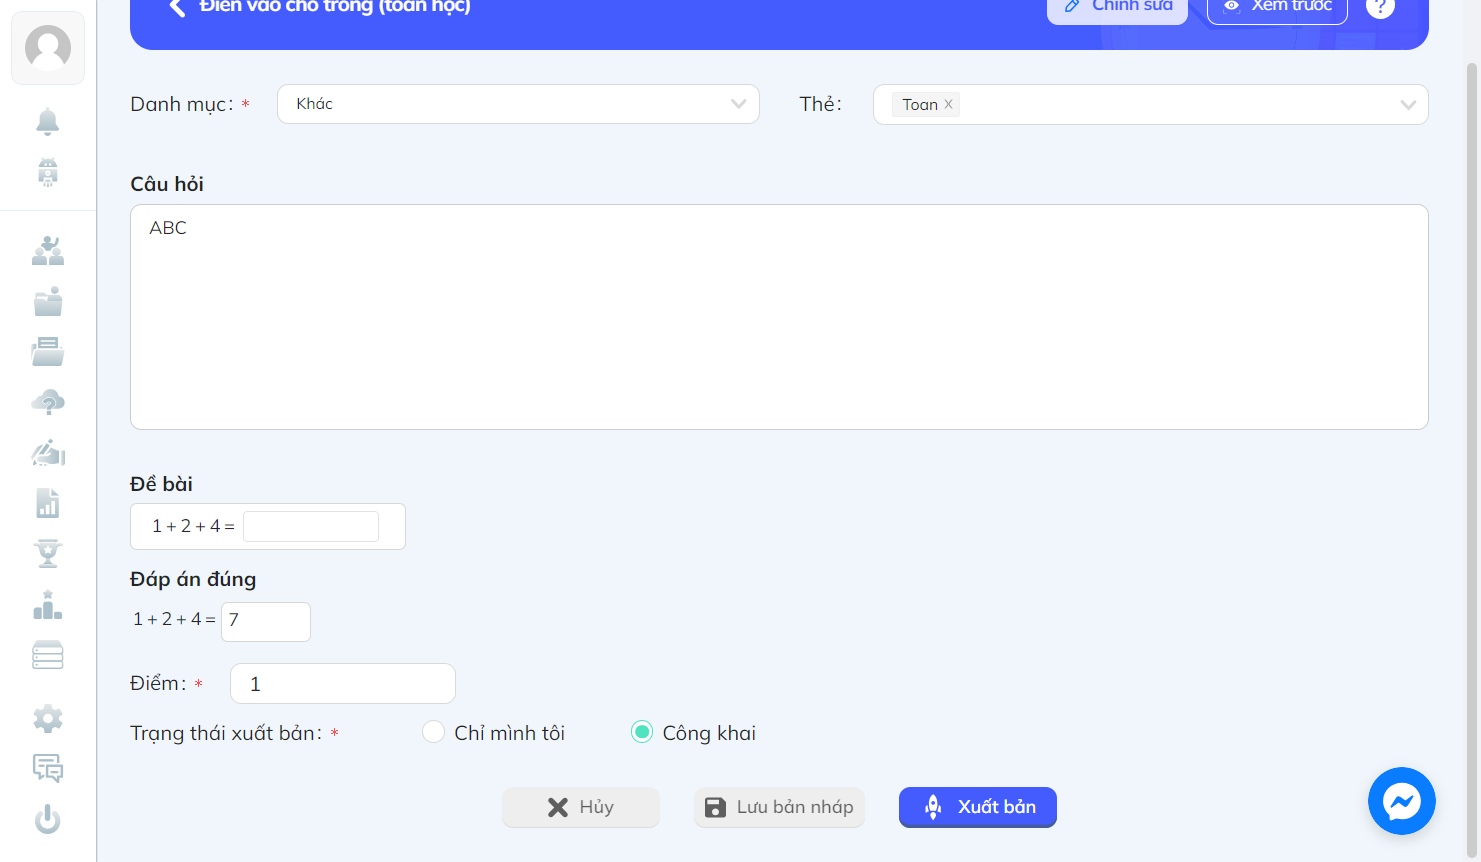Expand the 'Thẻ' tags dropdown arrow
Viewport: 1481px width, 862px height.
(x=1408, y=105)
